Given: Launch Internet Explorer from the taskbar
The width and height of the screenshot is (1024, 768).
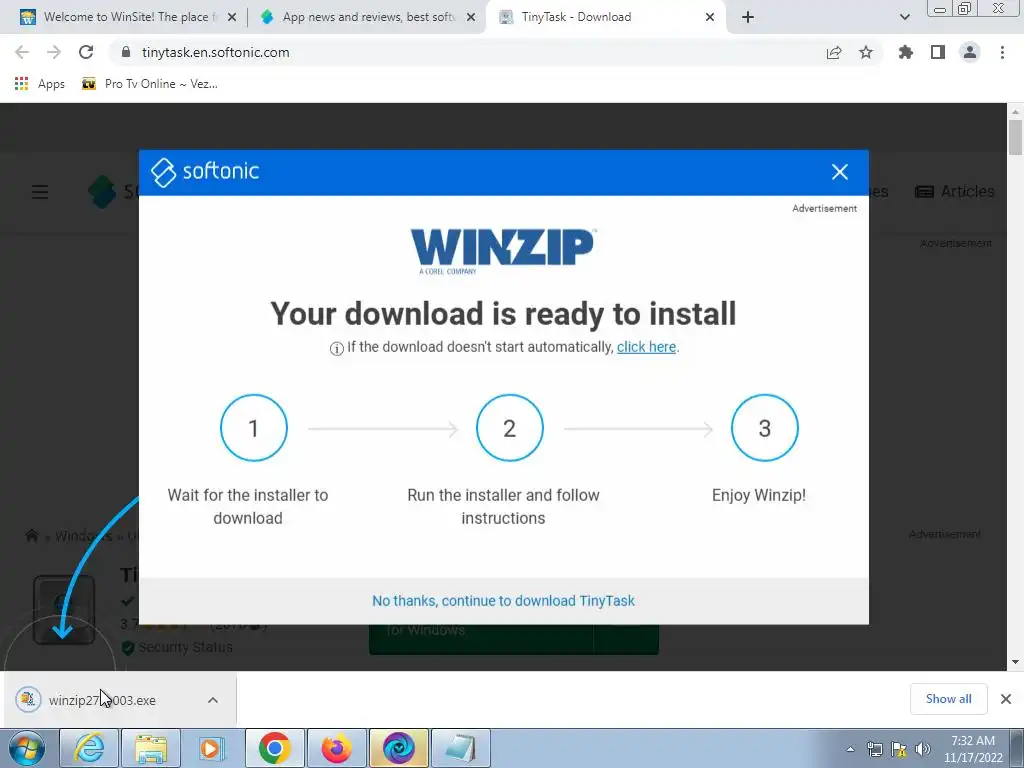Looking at the screenshot, I should [x=89, y=748].
